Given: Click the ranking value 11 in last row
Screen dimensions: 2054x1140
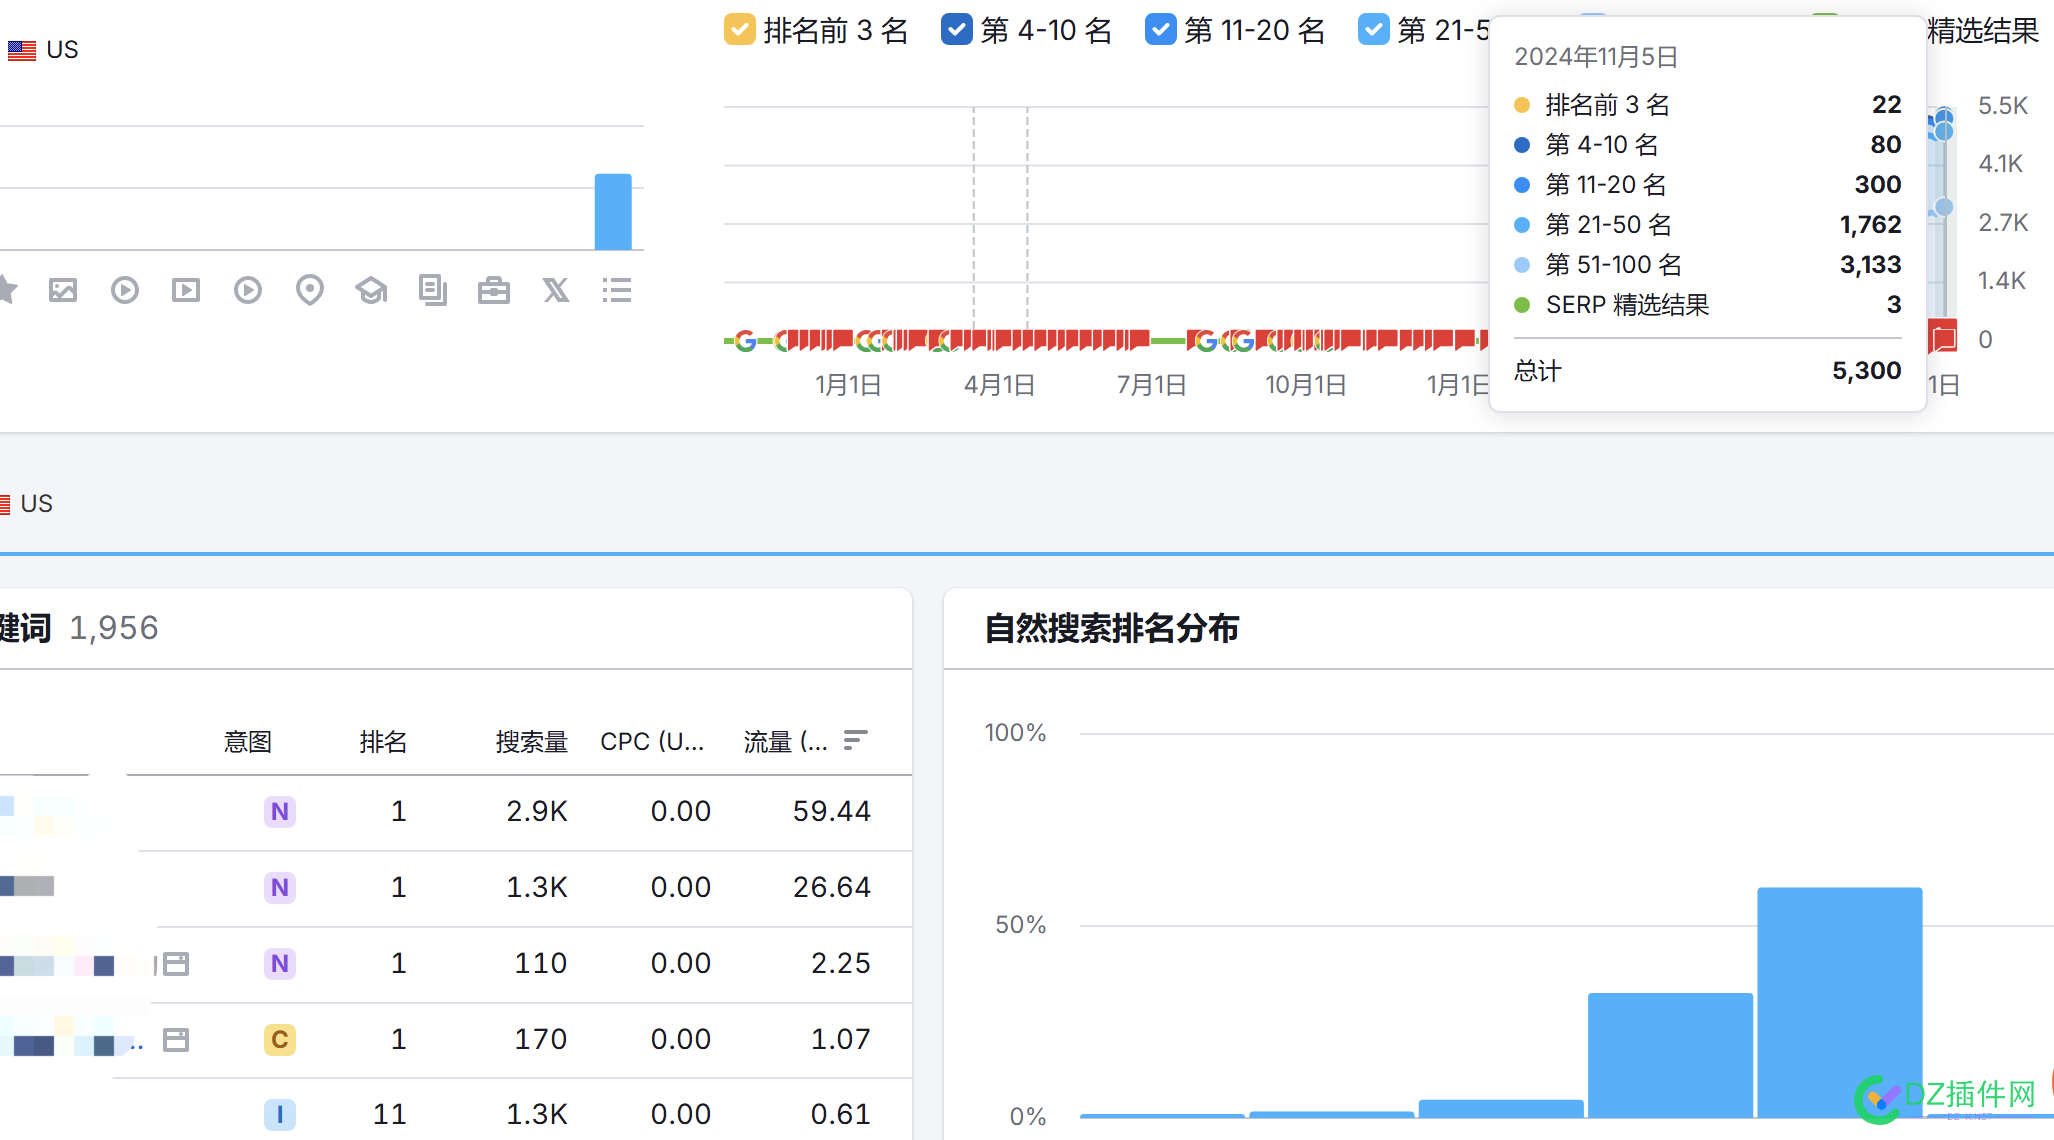Looking at the screenshot, I should click(390, 1115).
